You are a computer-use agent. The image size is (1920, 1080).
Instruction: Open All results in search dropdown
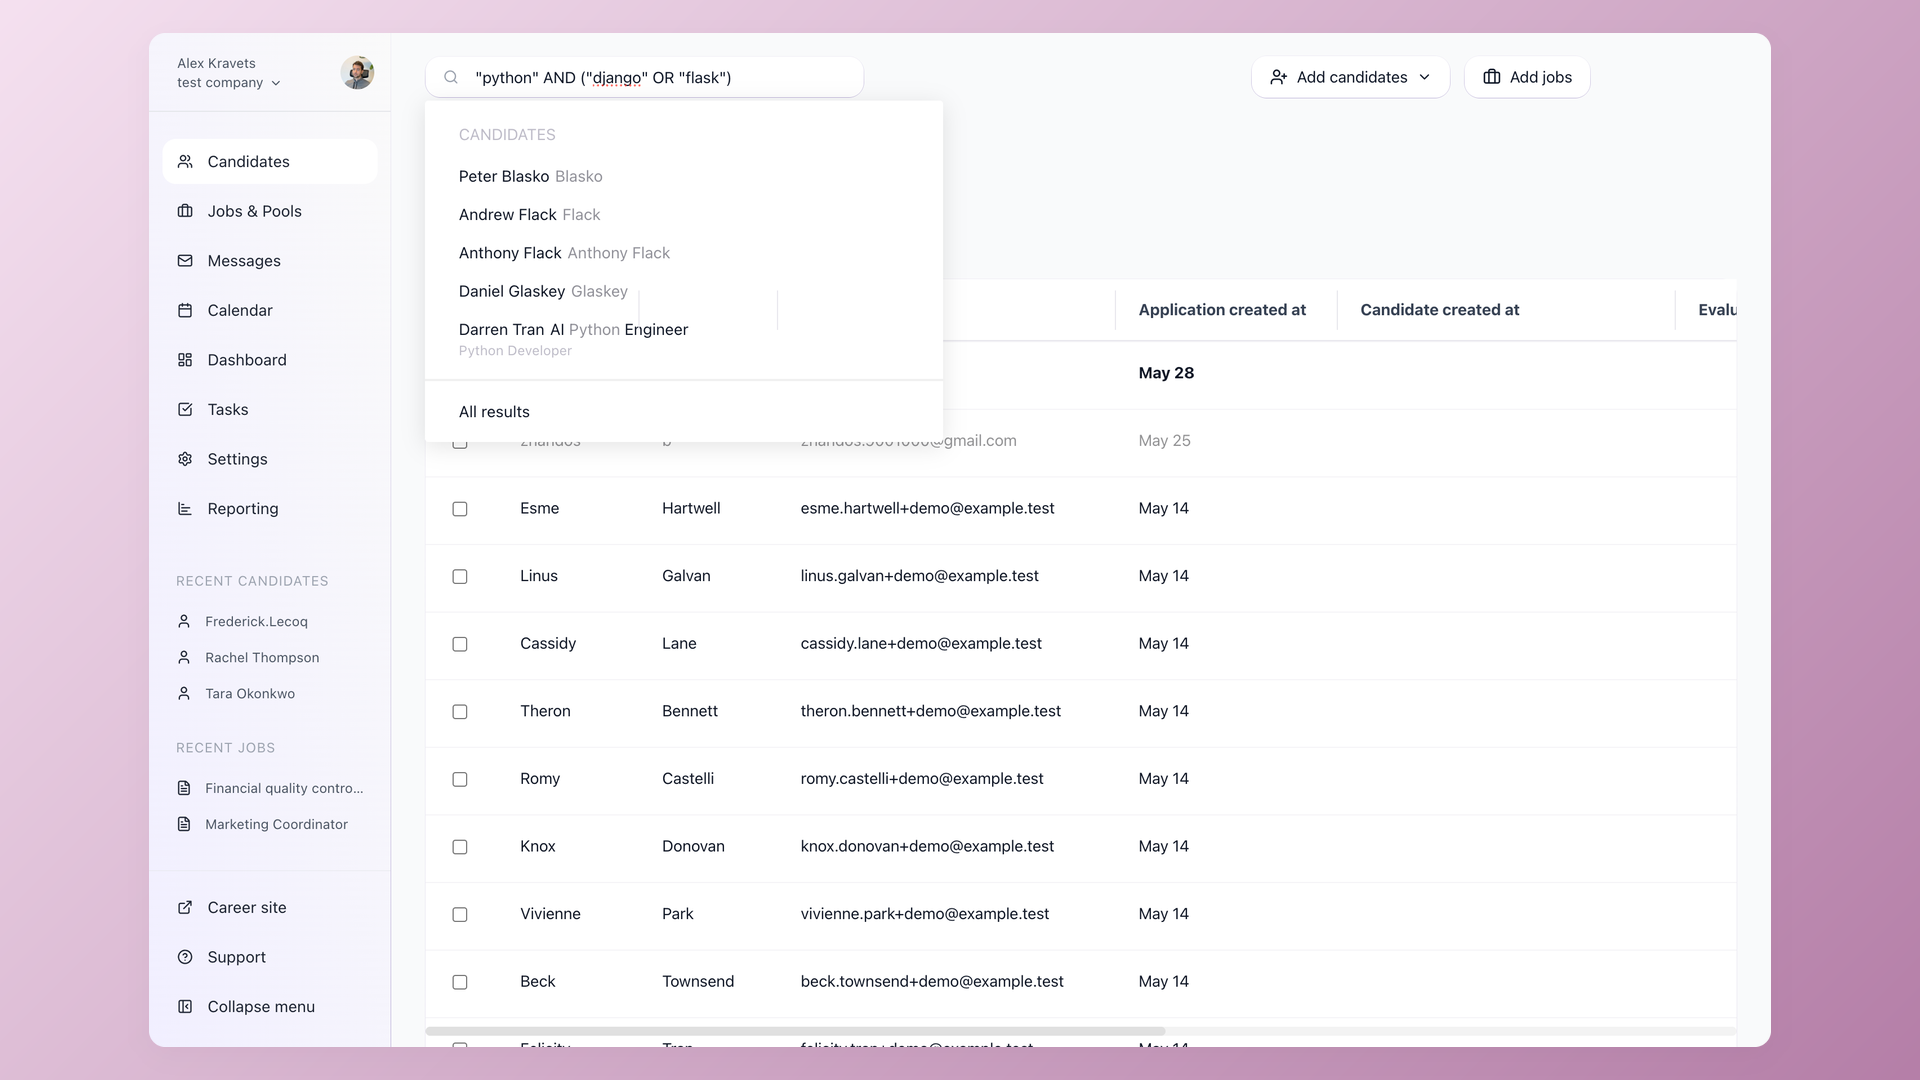pyautogui.click(x=494, y=412)
